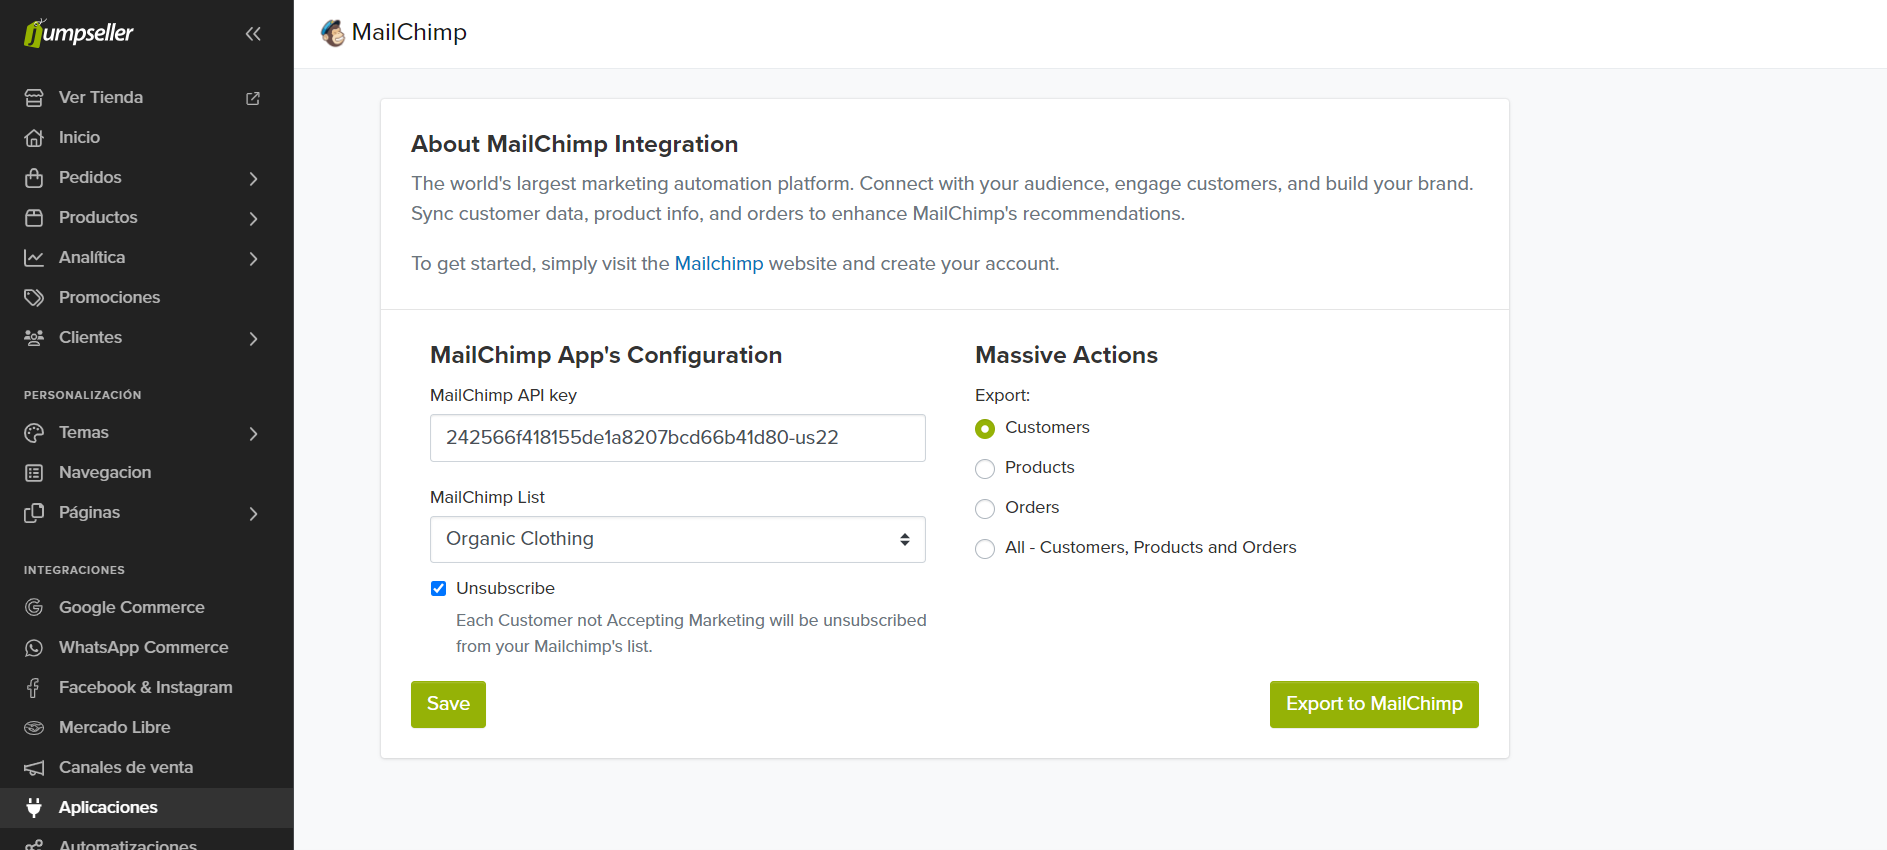The height and width of the screenshot is (850, 1887).
Task: Follow the Mailchimp website link
Action: [719, 263]
